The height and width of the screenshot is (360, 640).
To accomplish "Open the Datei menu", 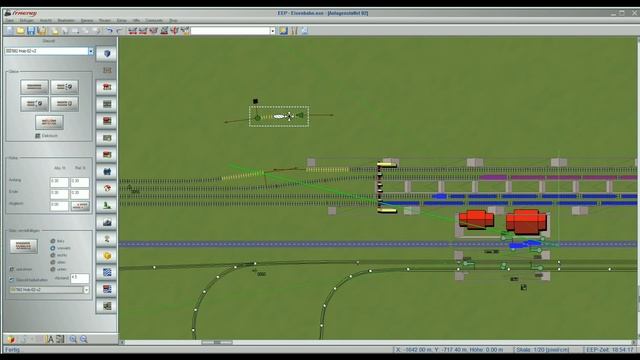I will click(9, 20).
